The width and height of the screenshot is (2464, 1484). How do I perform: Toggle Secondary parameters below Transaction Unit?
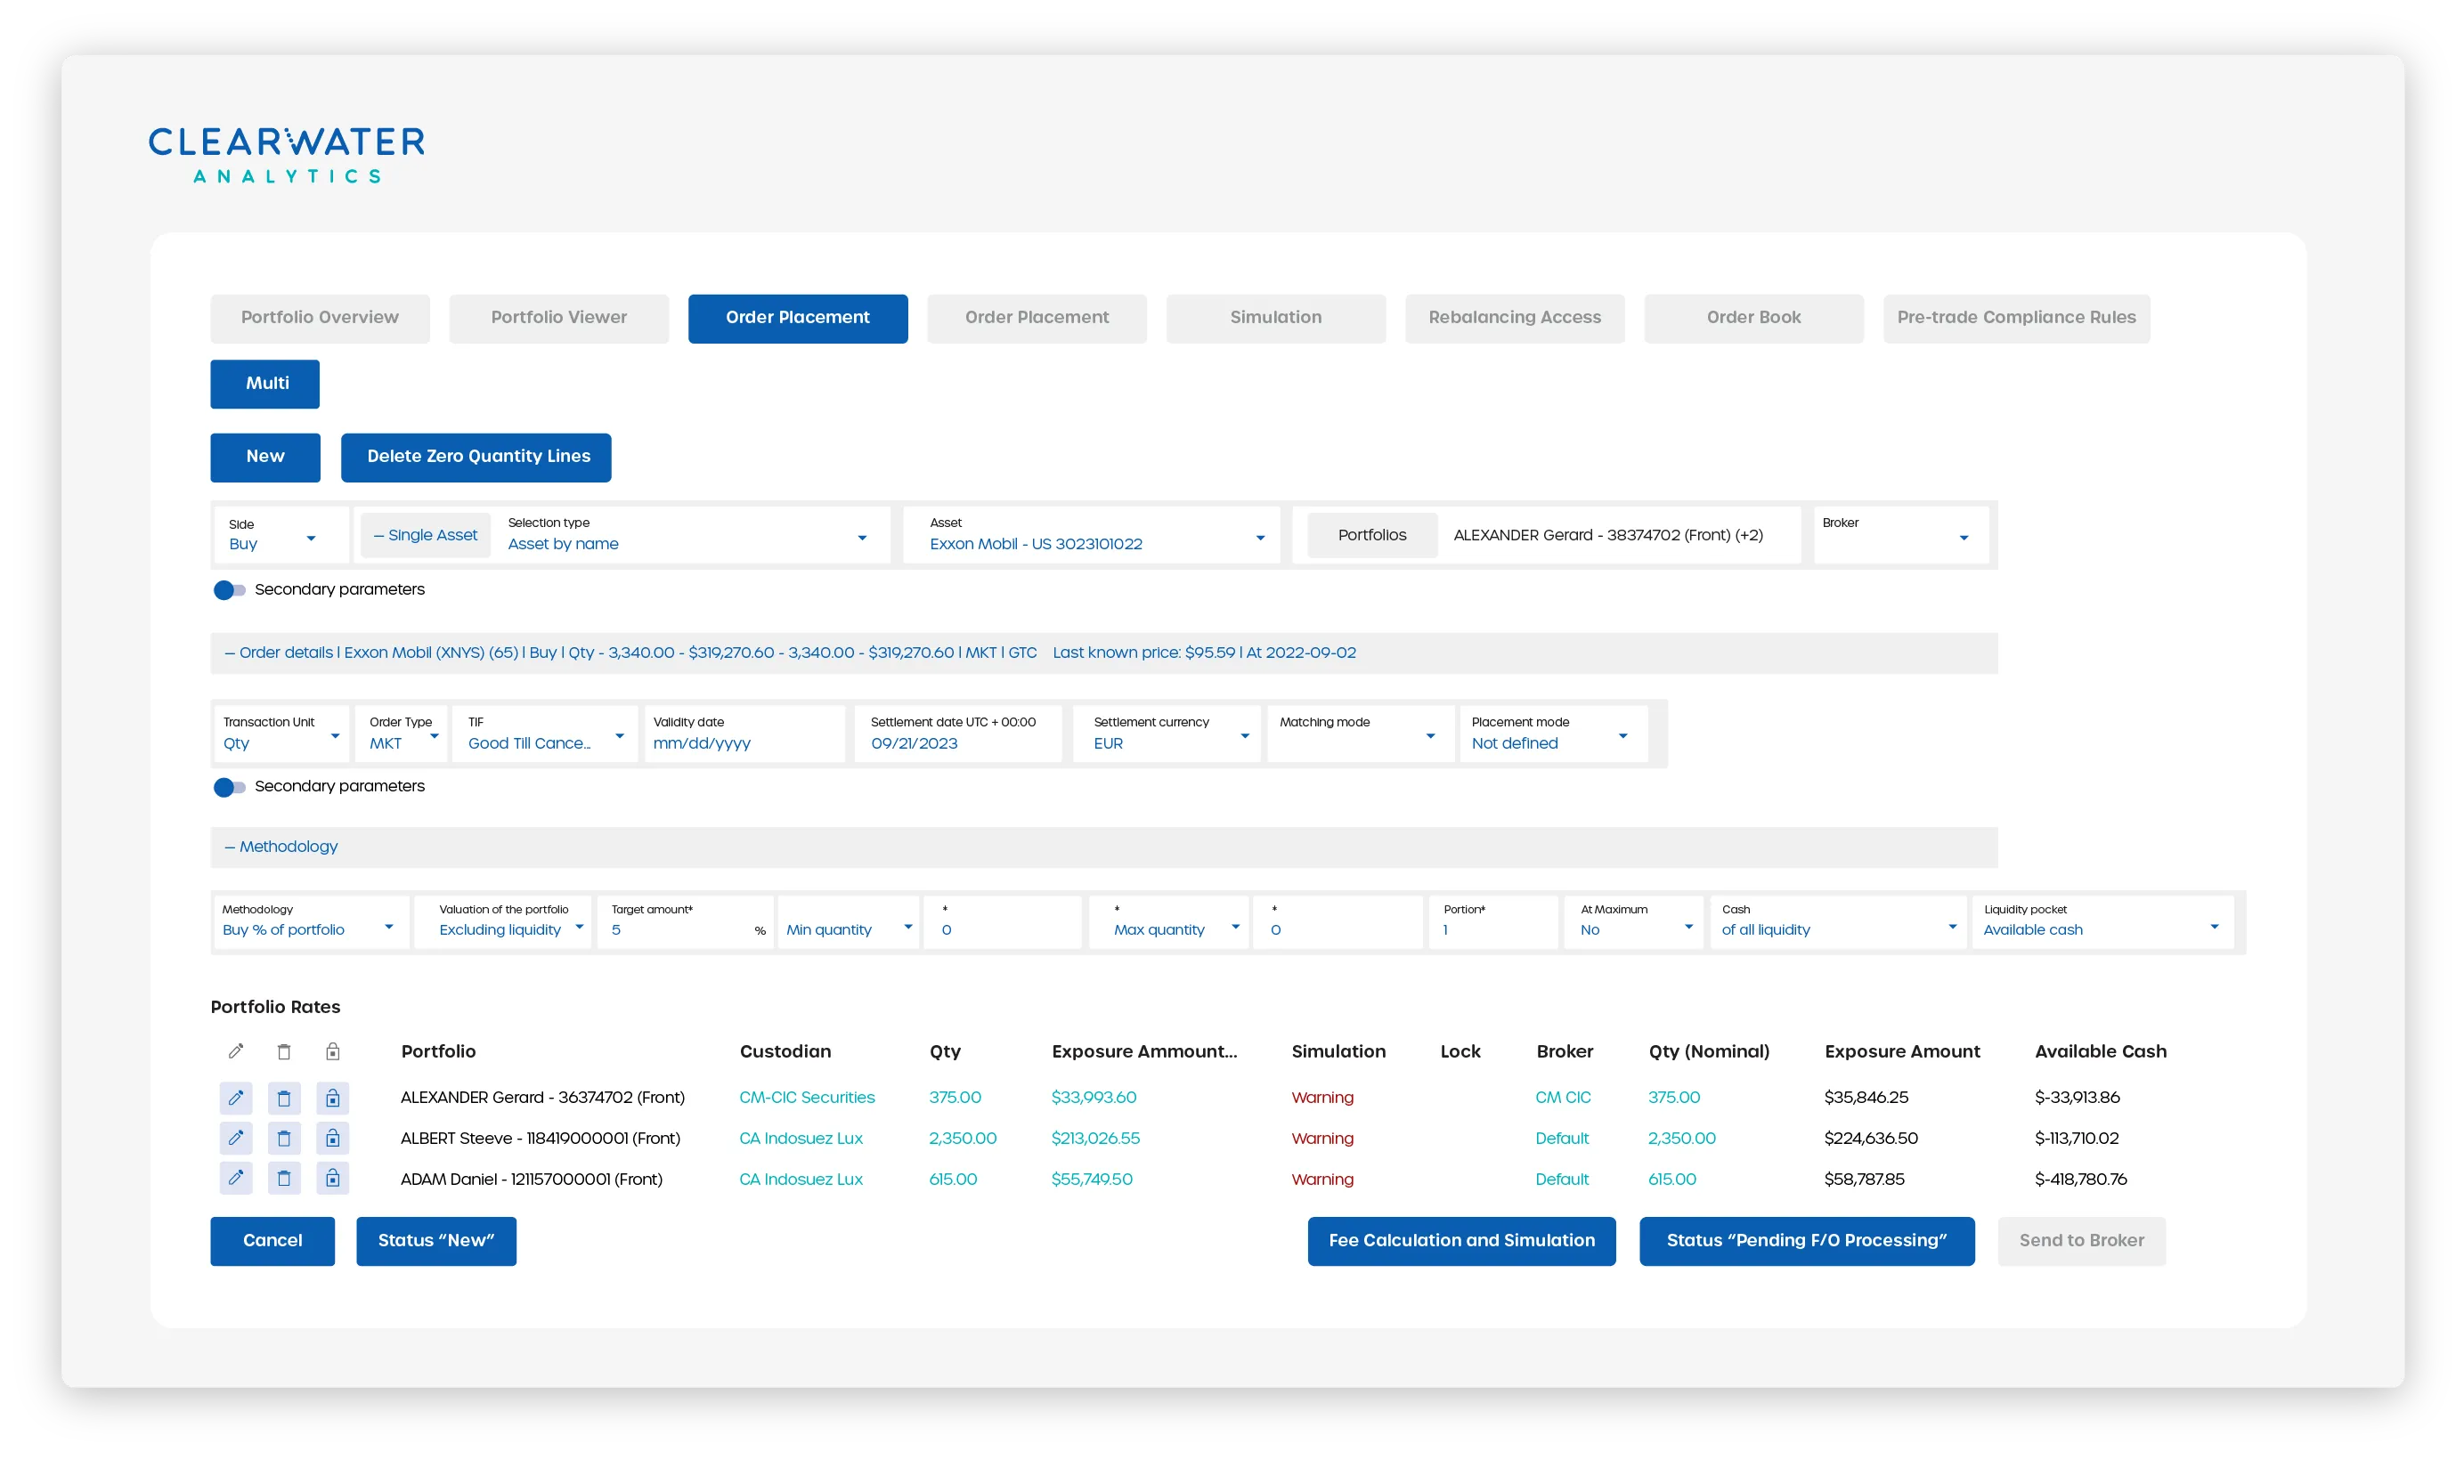[229, 787]
